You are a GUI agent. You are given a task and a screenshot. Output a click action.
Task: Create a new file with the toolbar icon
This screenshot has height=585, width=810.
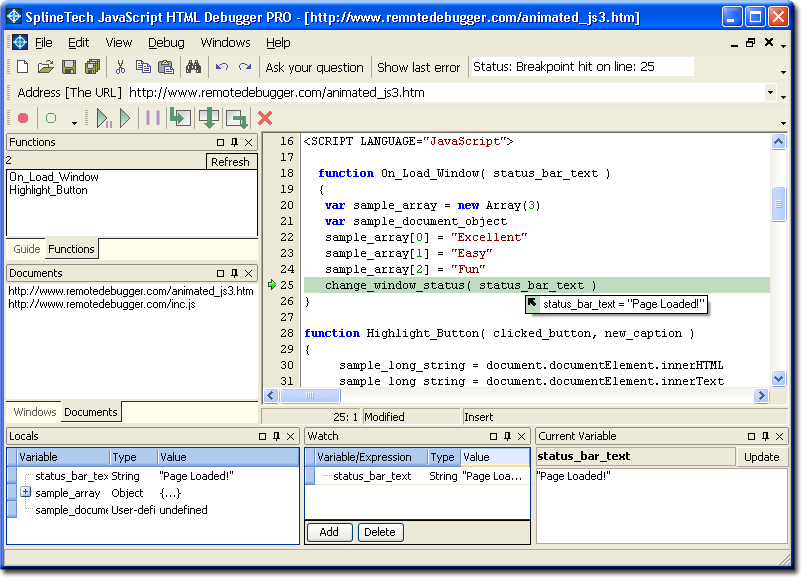[22, 67]
